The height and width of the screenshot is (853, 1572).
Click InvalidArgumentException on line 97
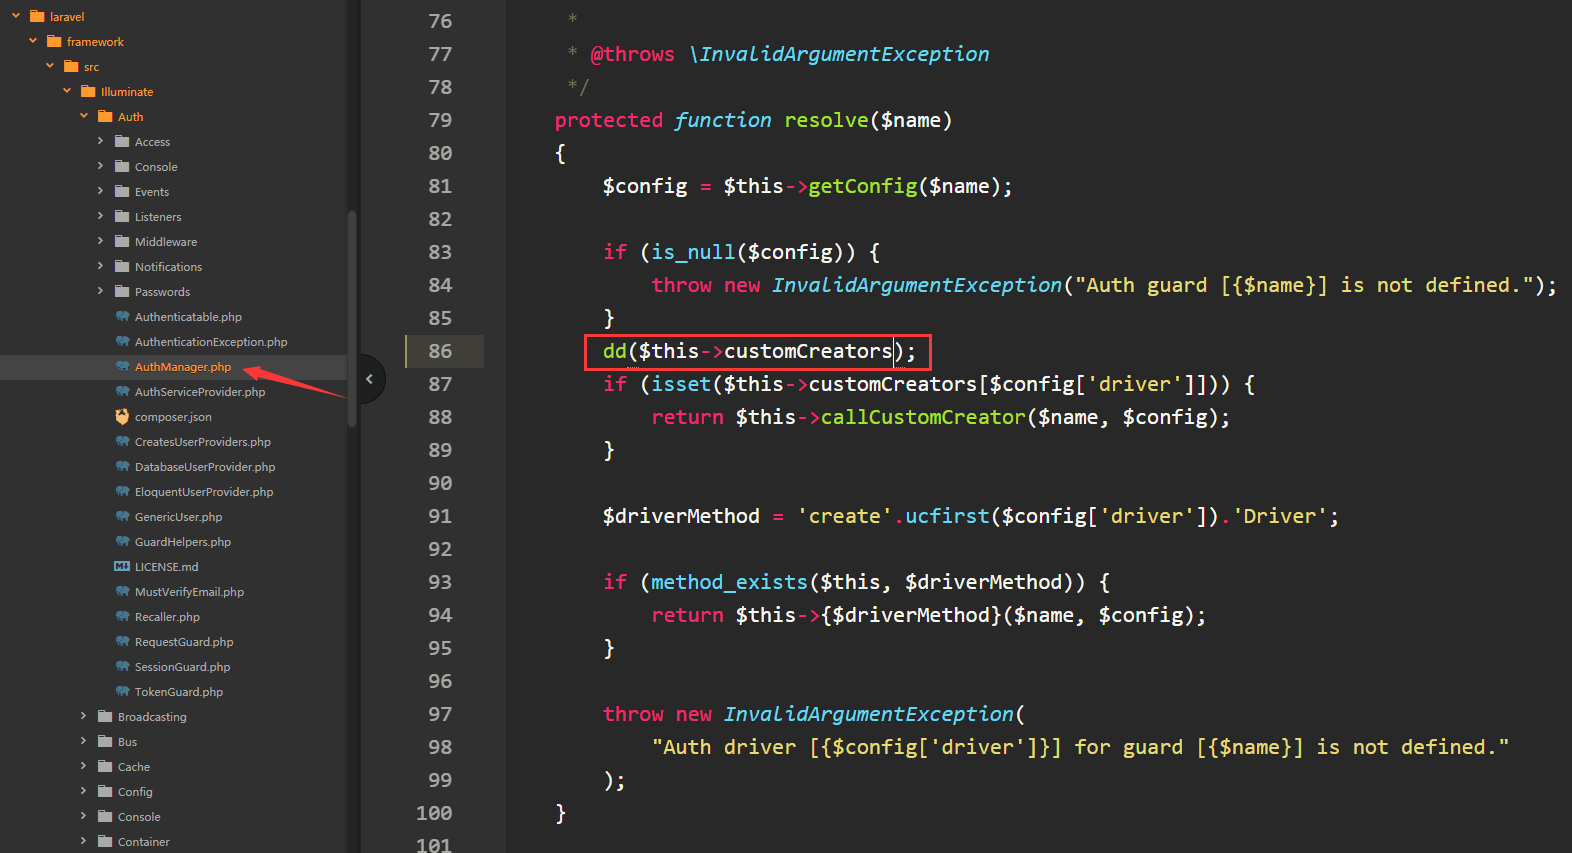click(869, 714)
